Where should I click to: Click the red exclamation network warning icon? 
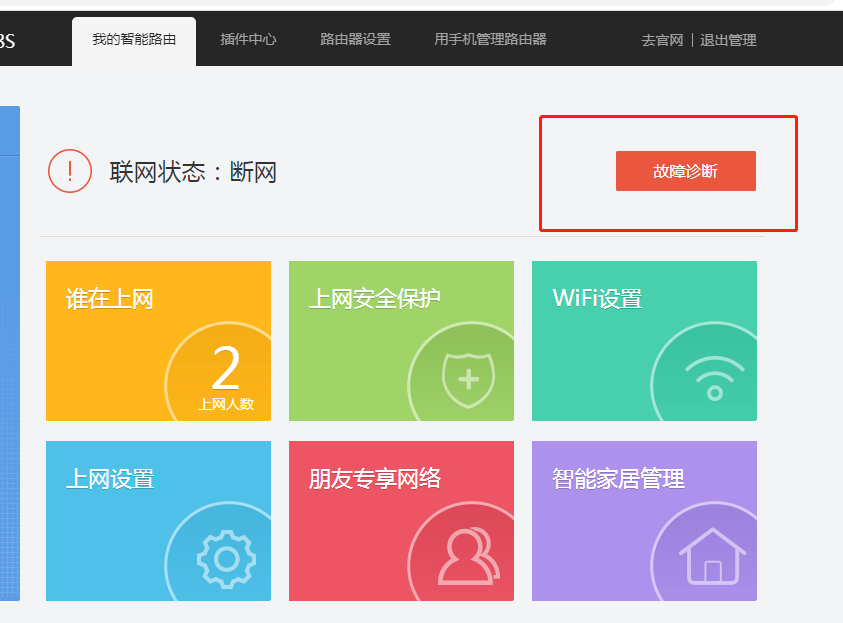(70, 171)
